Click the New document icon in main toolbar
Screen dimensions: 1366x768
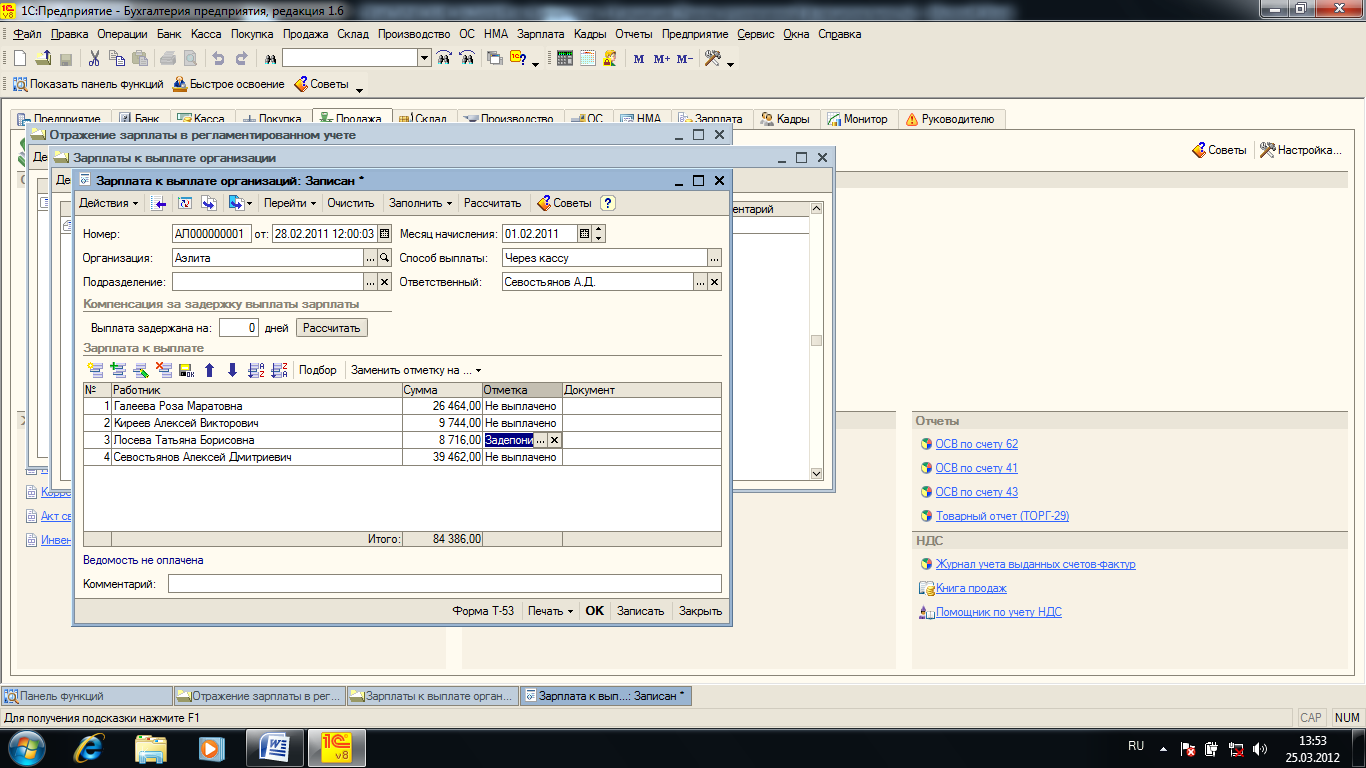[20, 59]
